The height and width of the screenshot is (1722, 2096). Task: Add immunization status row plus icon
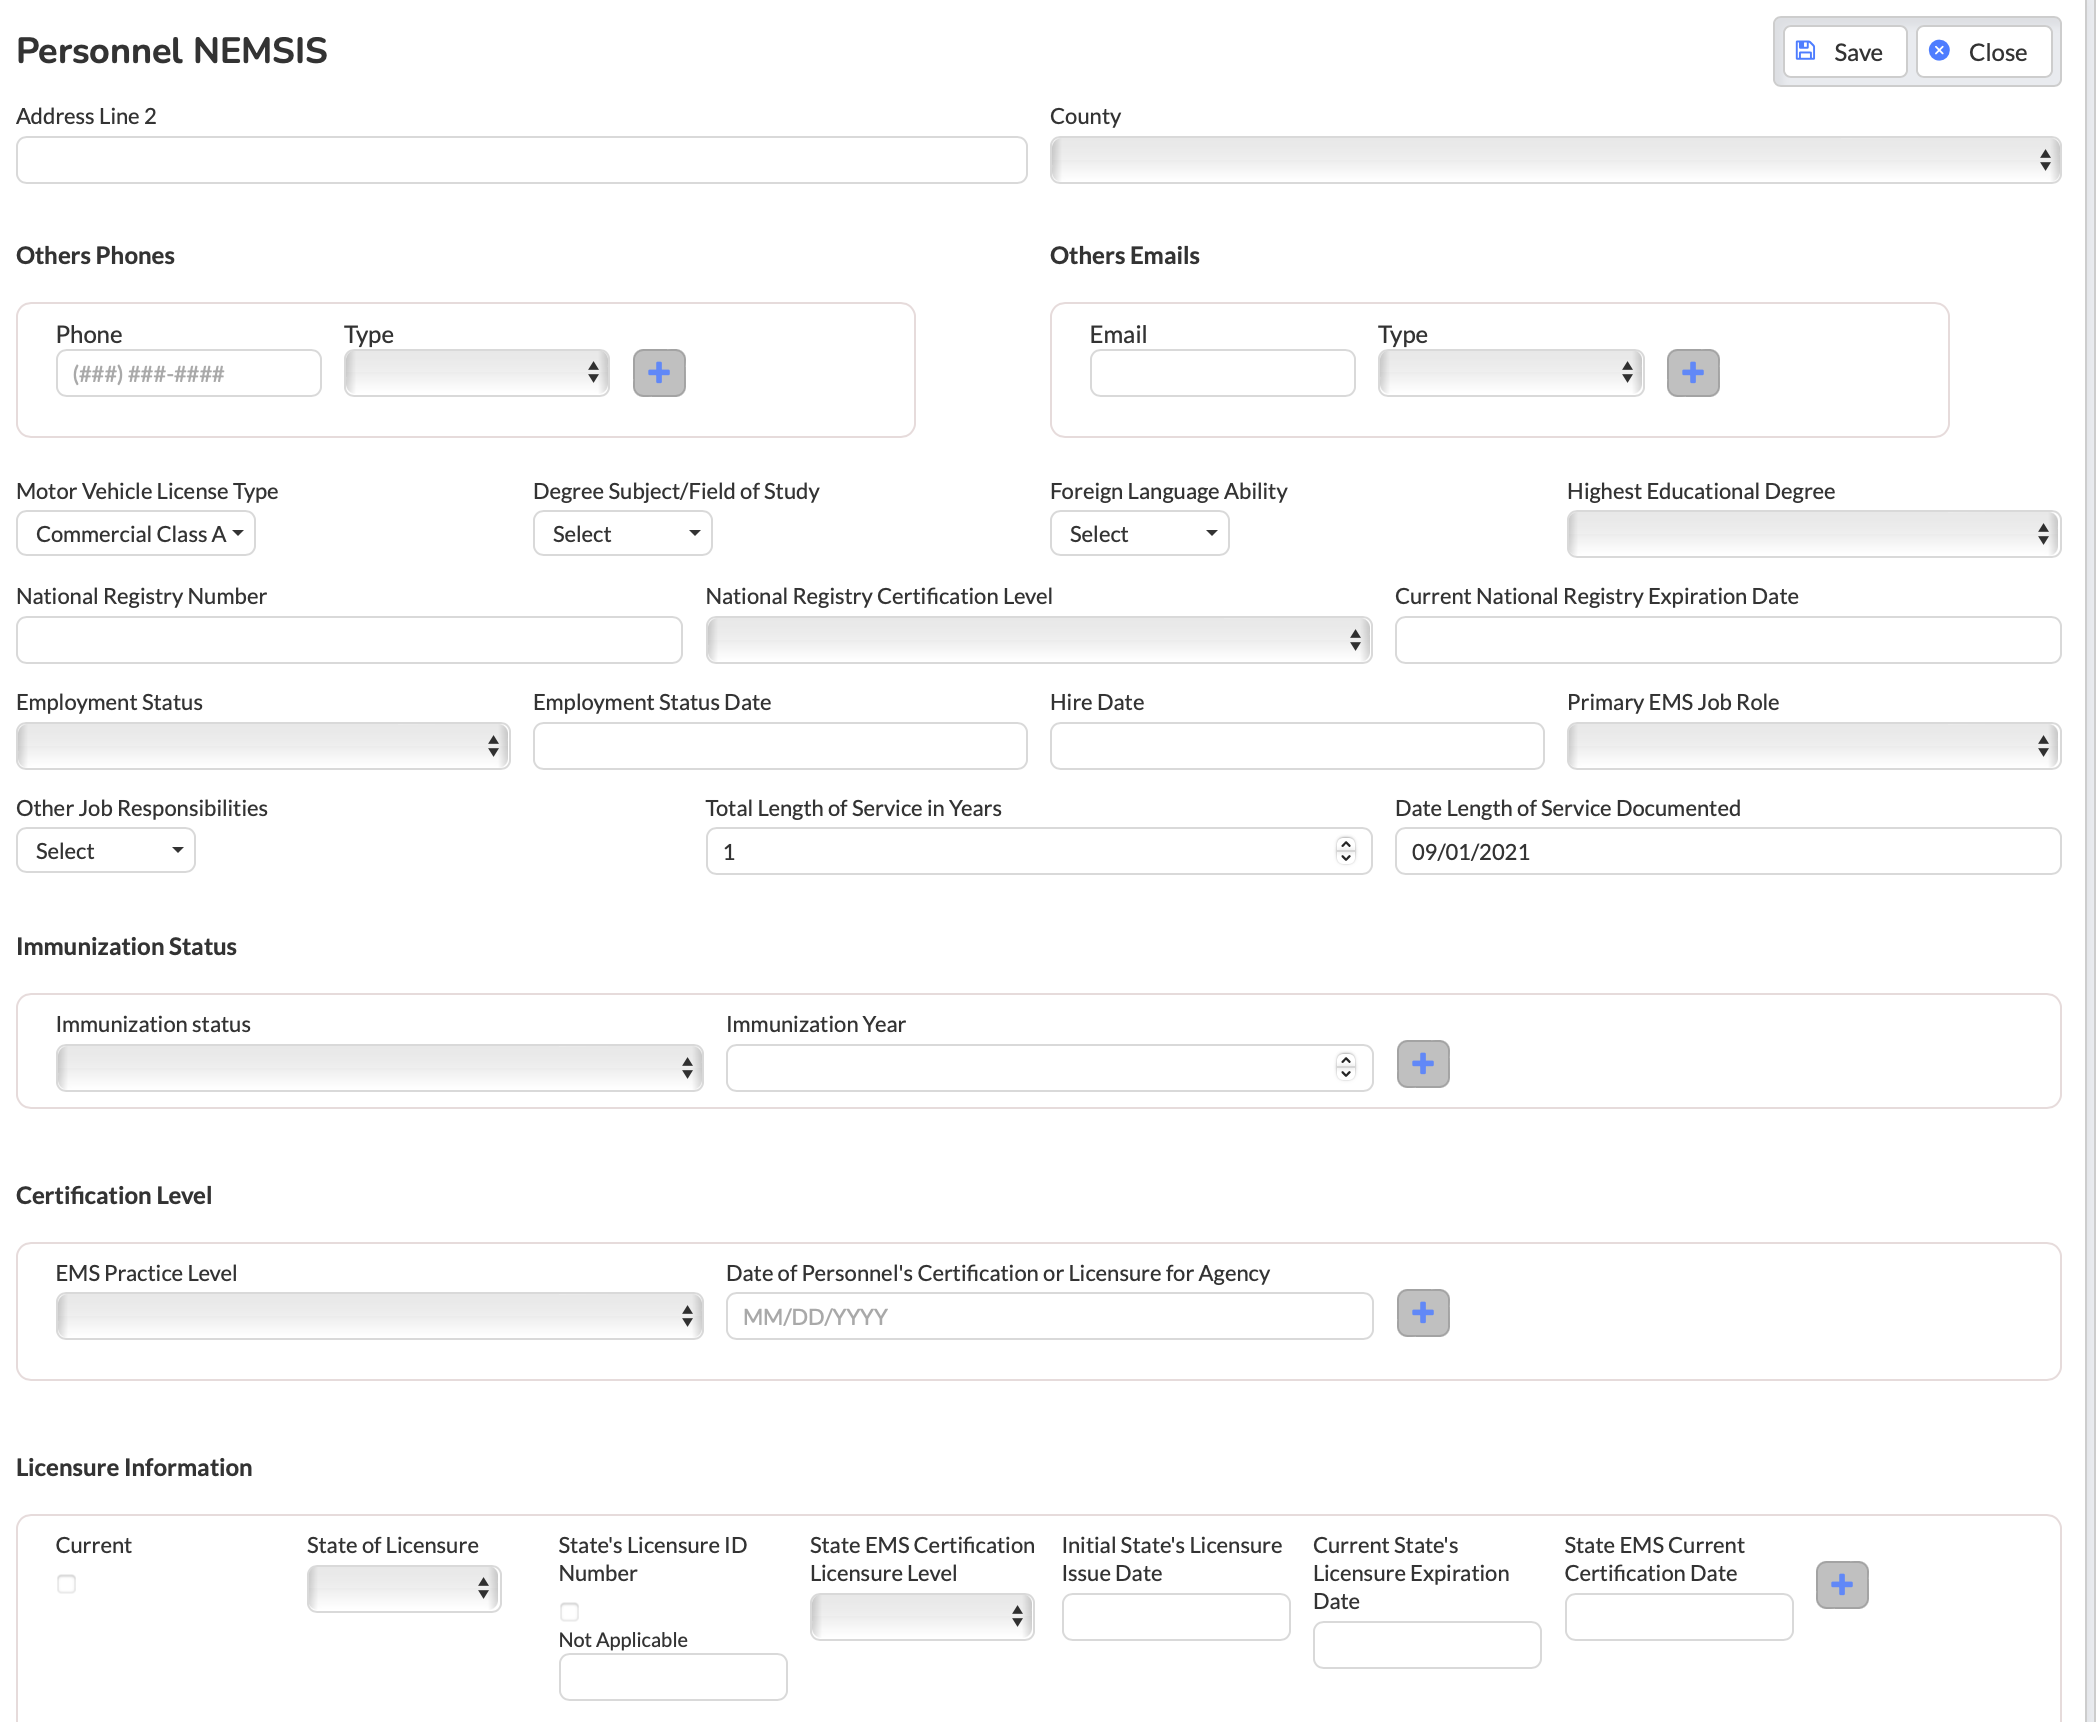coord(1423,1064)
